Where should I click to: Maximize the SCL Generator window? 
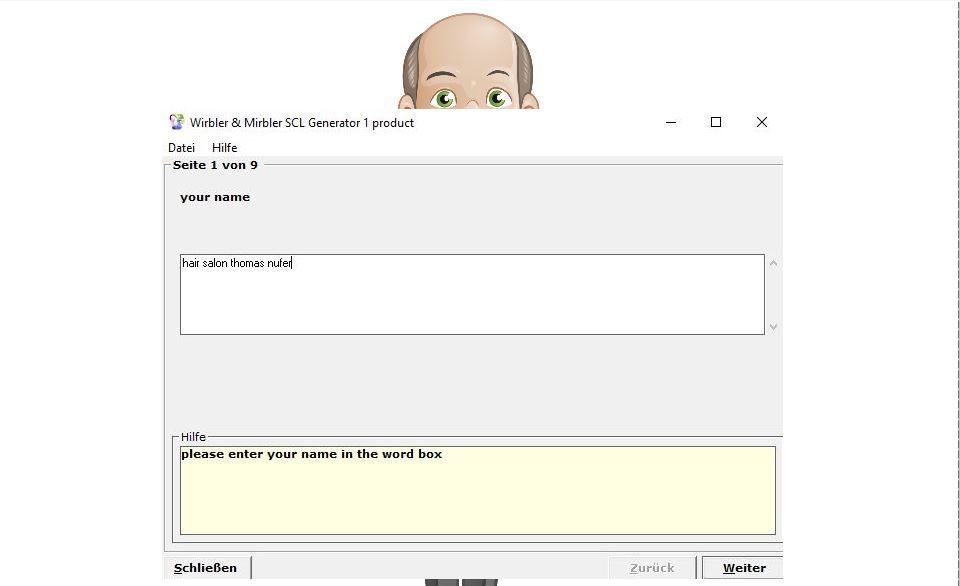(716, 122)
